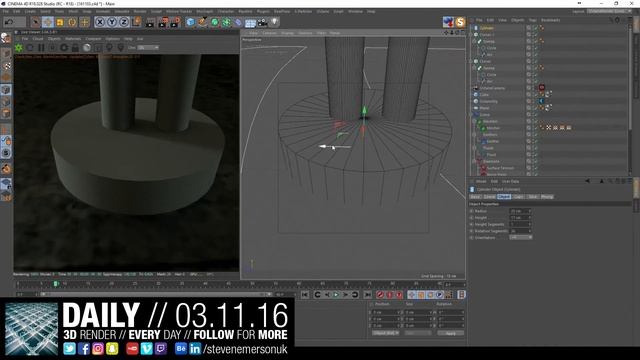Open Materials menu in Live Viewer
The height and width of the screenshot is (360, 640).
(x=73, y=39)
